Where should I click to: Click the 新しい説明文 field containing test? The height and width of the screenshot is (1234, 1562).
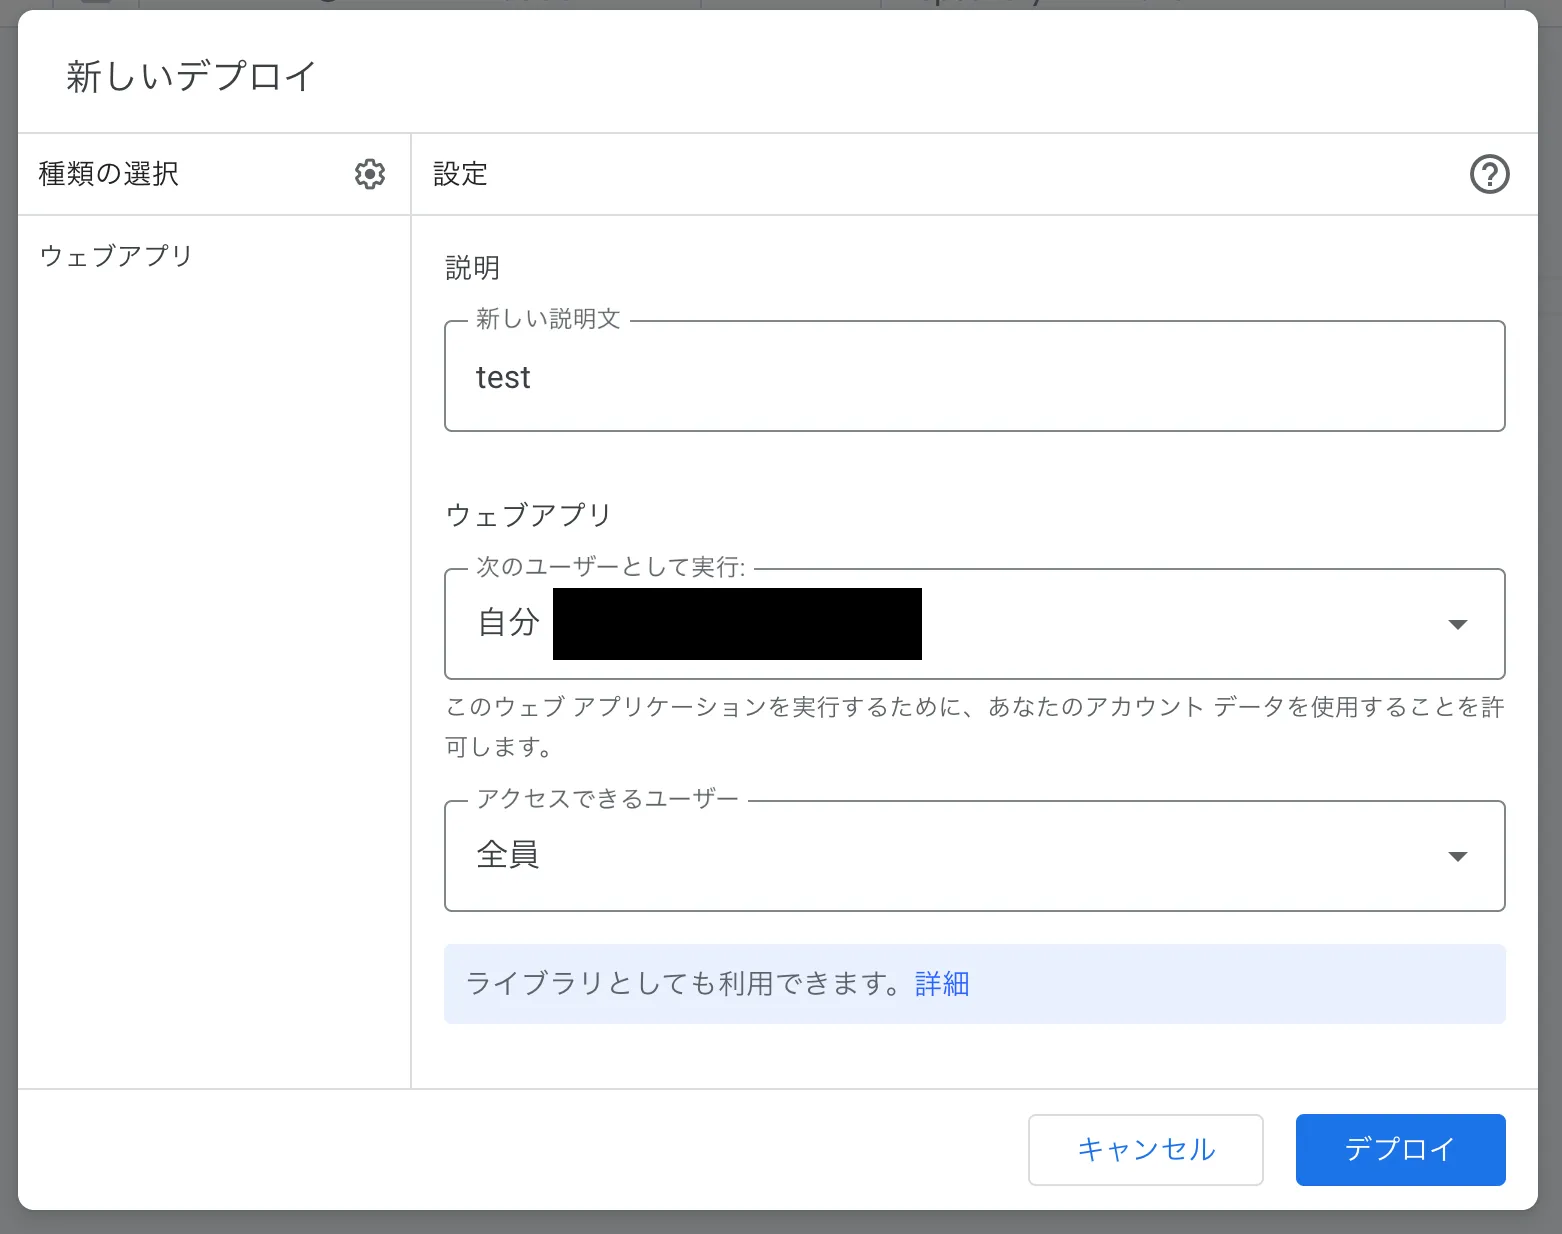975,377
